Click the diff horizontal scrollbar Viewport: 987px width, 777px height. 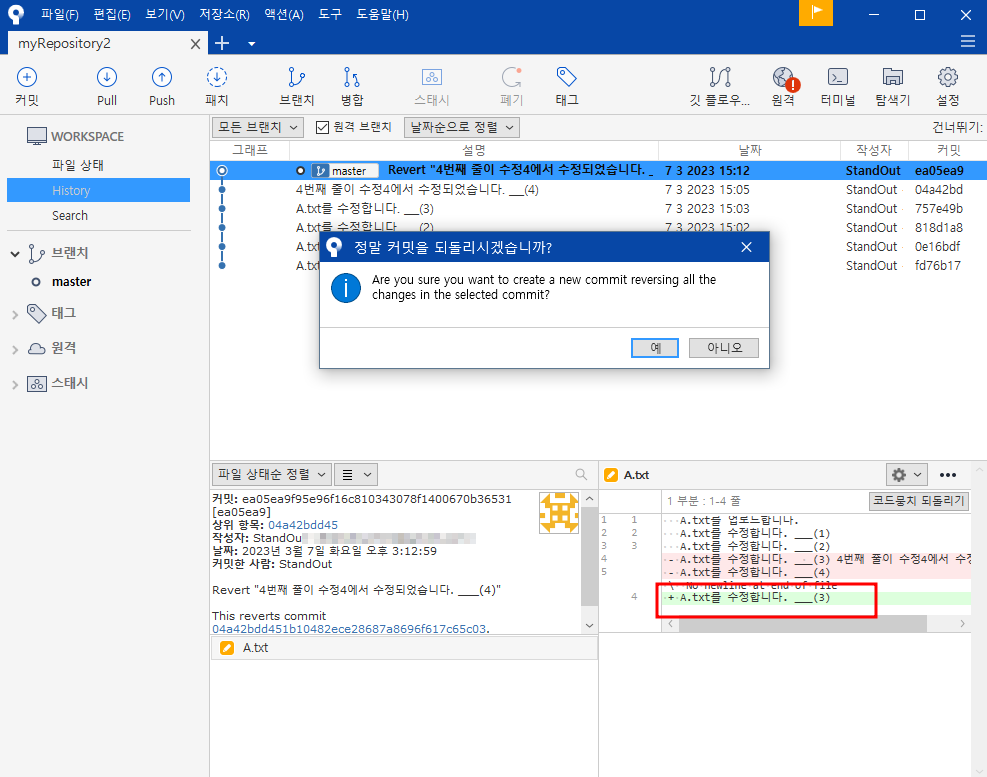click(x=803, y=623)
